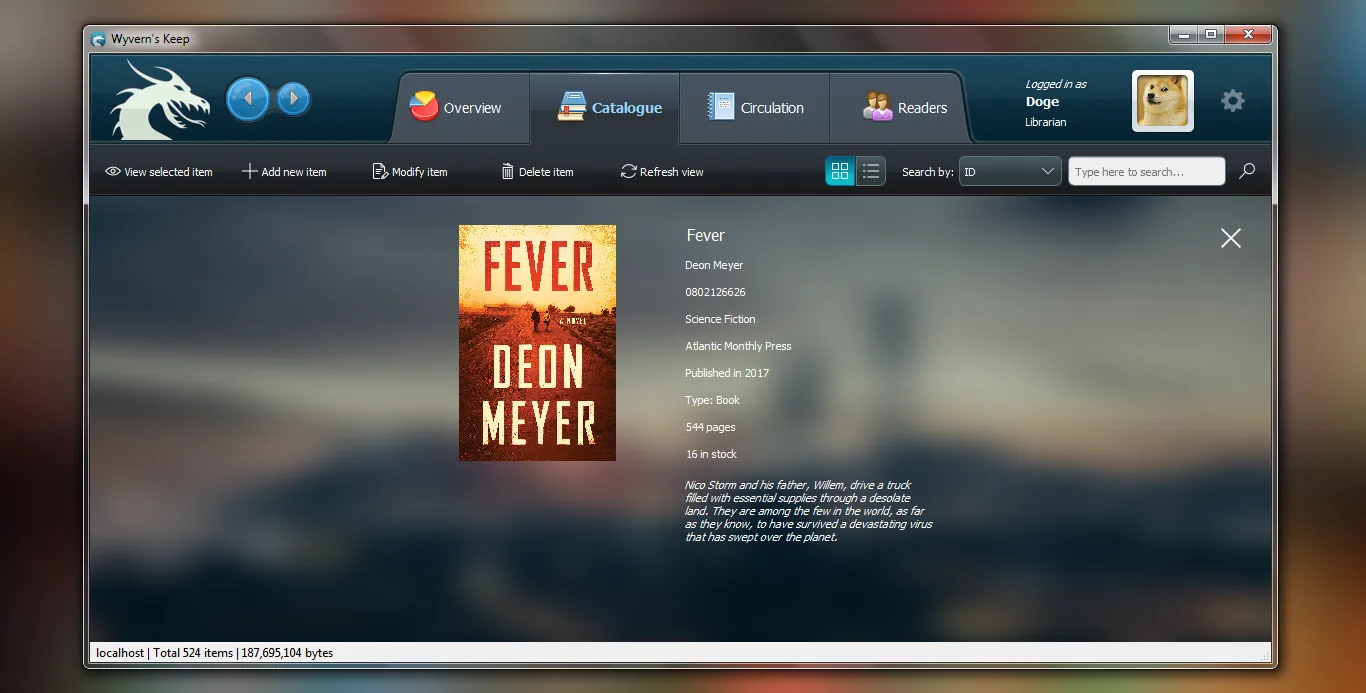1366x693 pixels.
Task: Click Add new item
Action: coord(285,172)
